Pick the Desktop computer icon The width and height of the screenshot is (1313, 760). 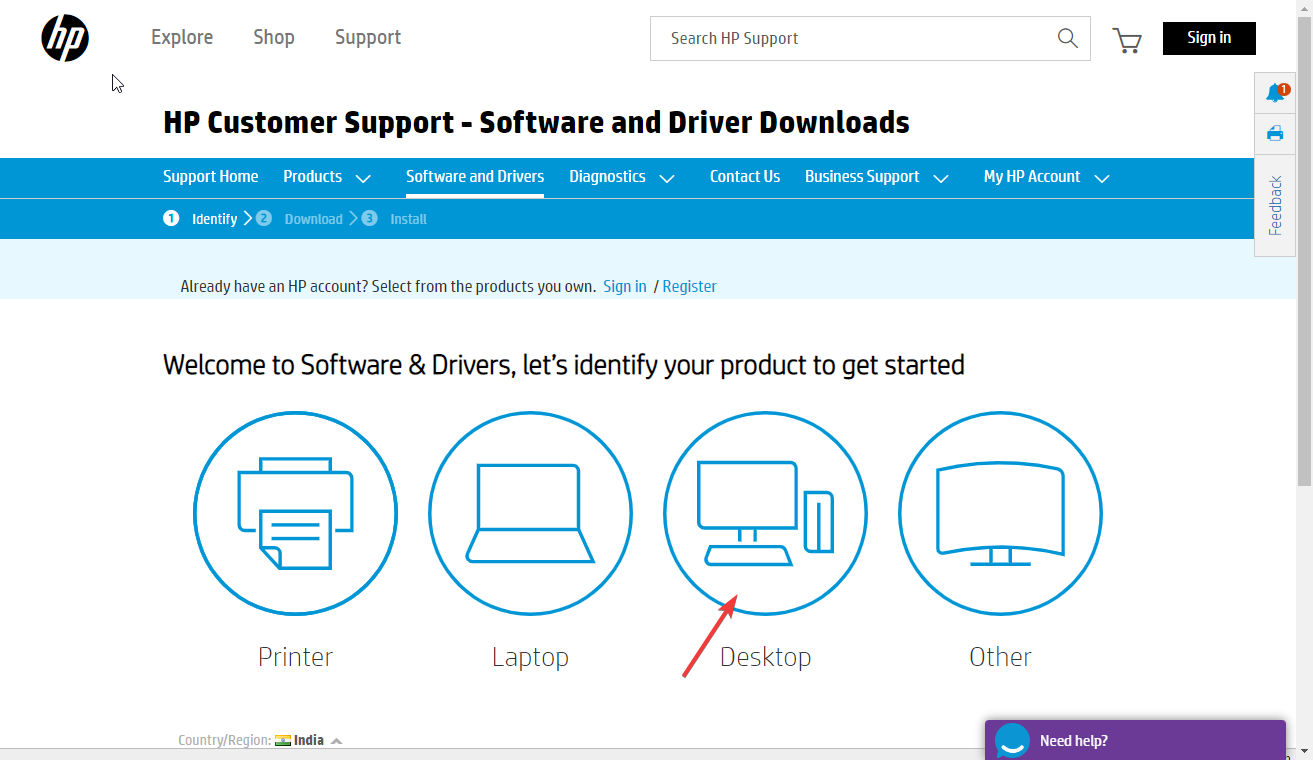pos(765,514)
